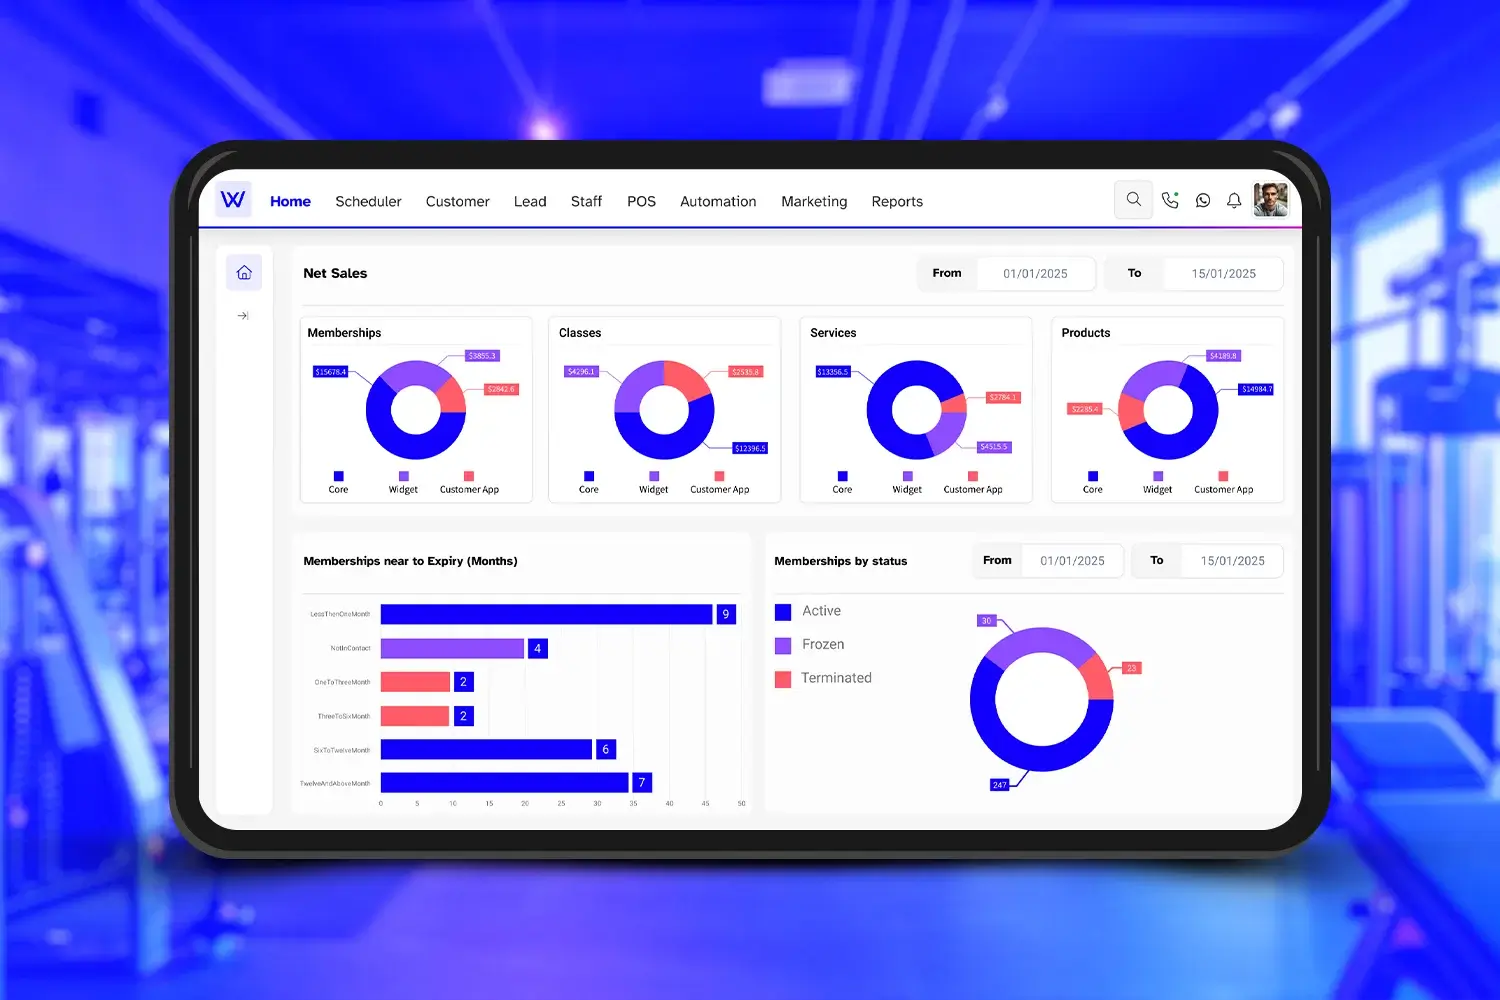Click the W logo in the top left

tap(232, 199)
